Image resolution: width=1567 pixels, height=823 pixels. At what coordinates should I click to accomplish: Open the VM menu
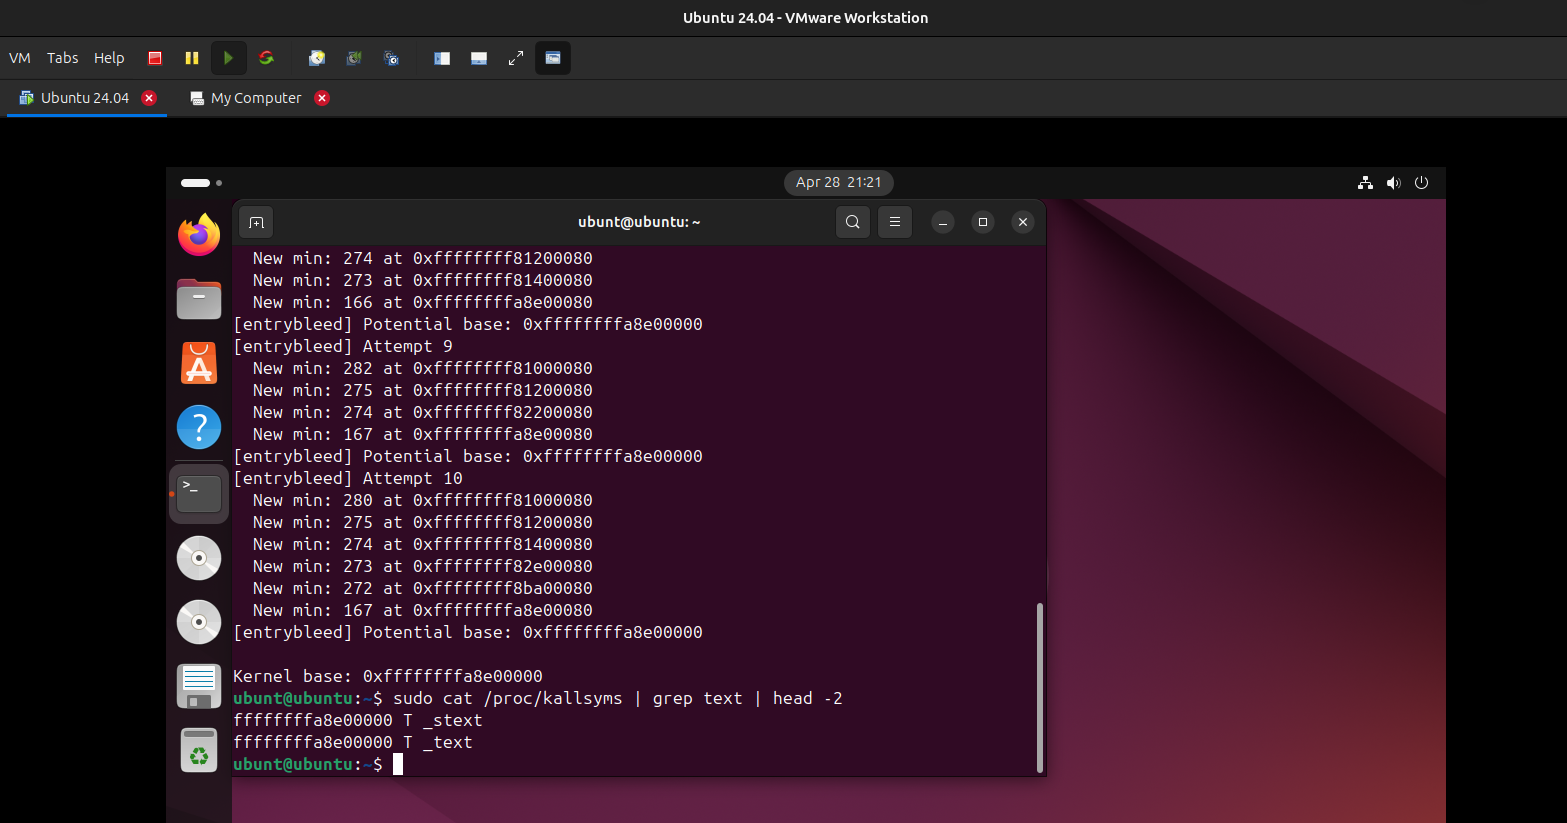click(20, 58)
